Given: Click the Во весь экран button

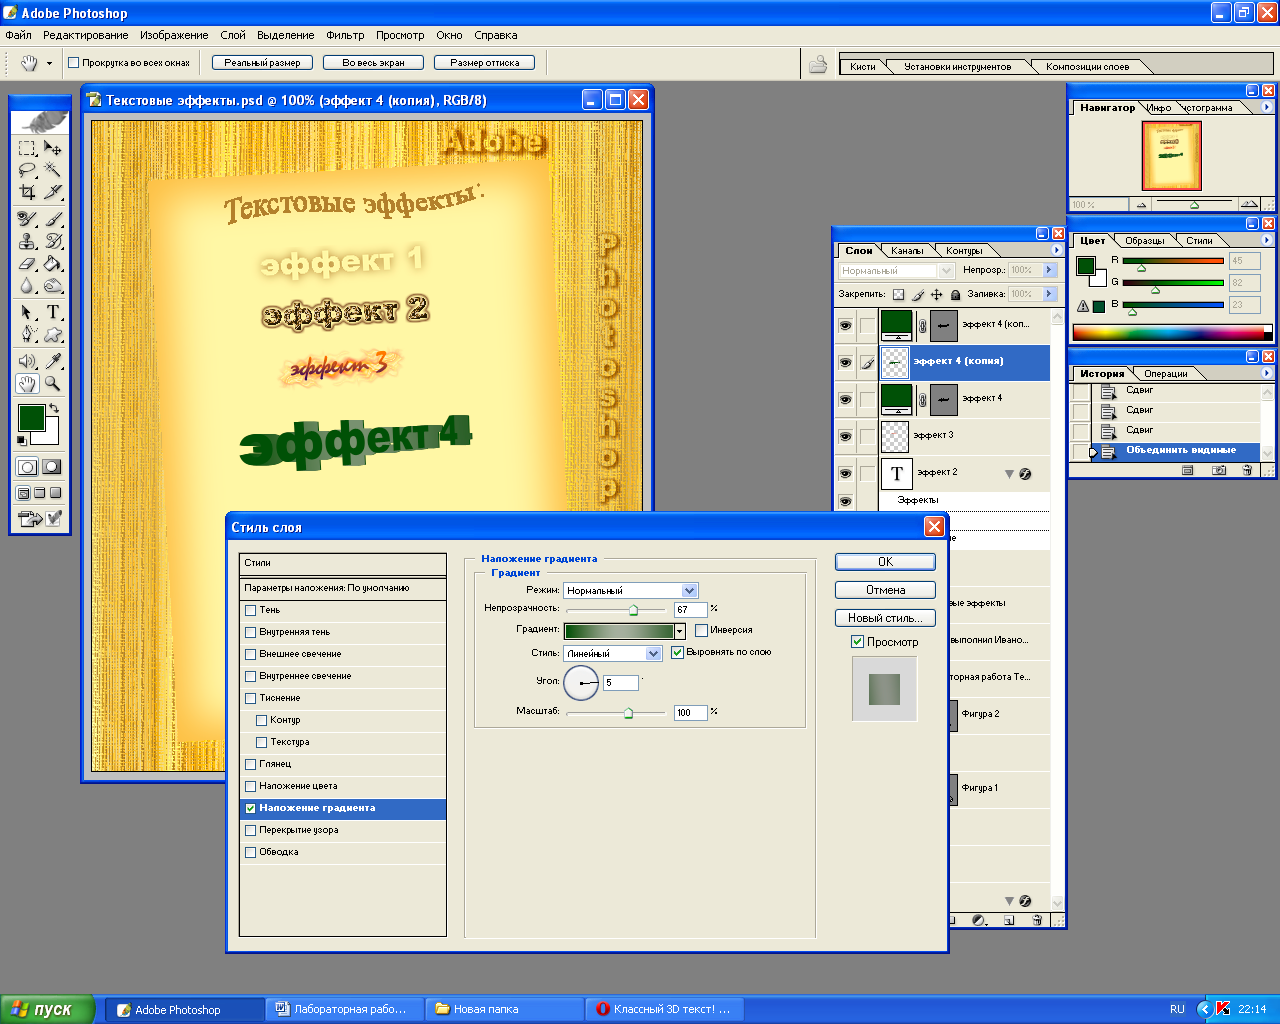Looking at the screenshot, I should point(374,62).
